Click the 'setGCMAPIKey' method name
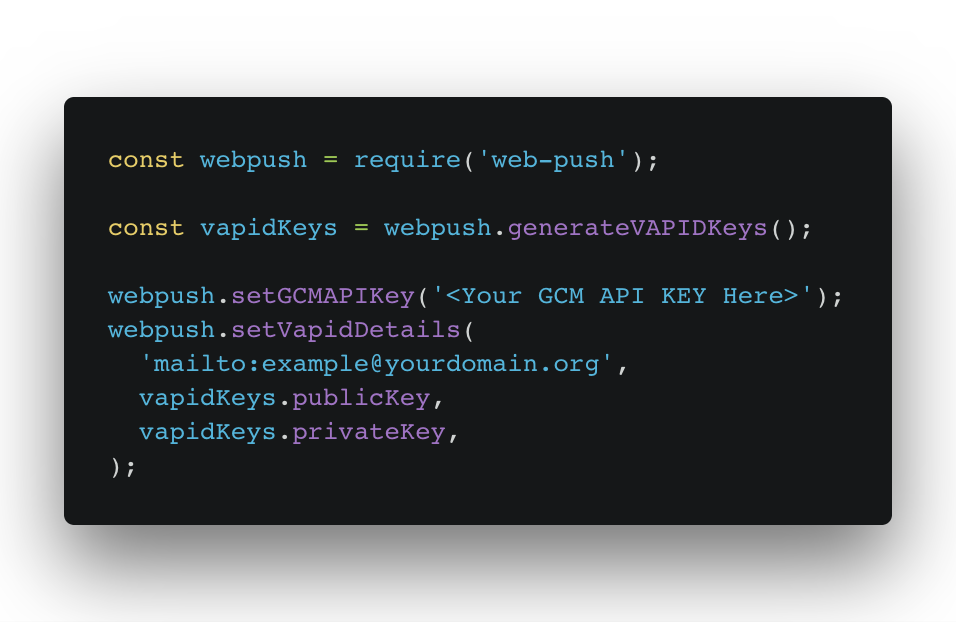 (323, 297)
